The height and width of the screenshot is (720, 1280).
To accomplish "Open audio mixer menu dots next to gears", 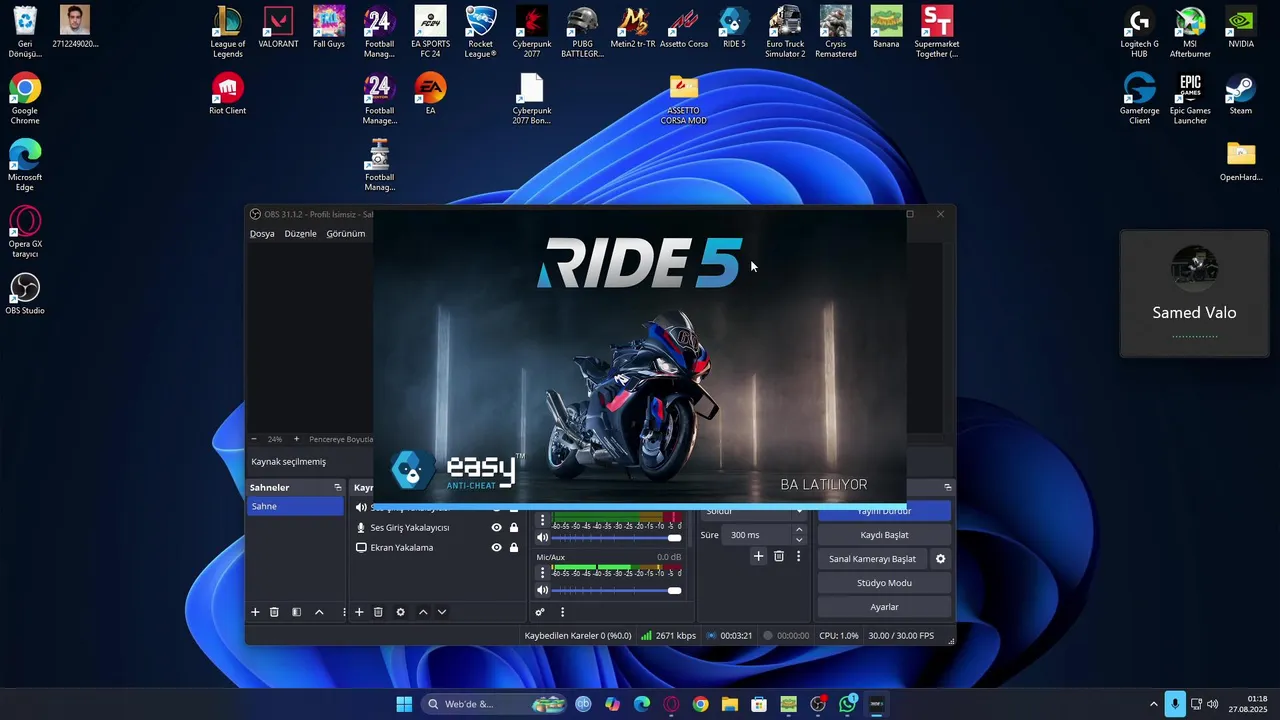I will tap(562, 612).
